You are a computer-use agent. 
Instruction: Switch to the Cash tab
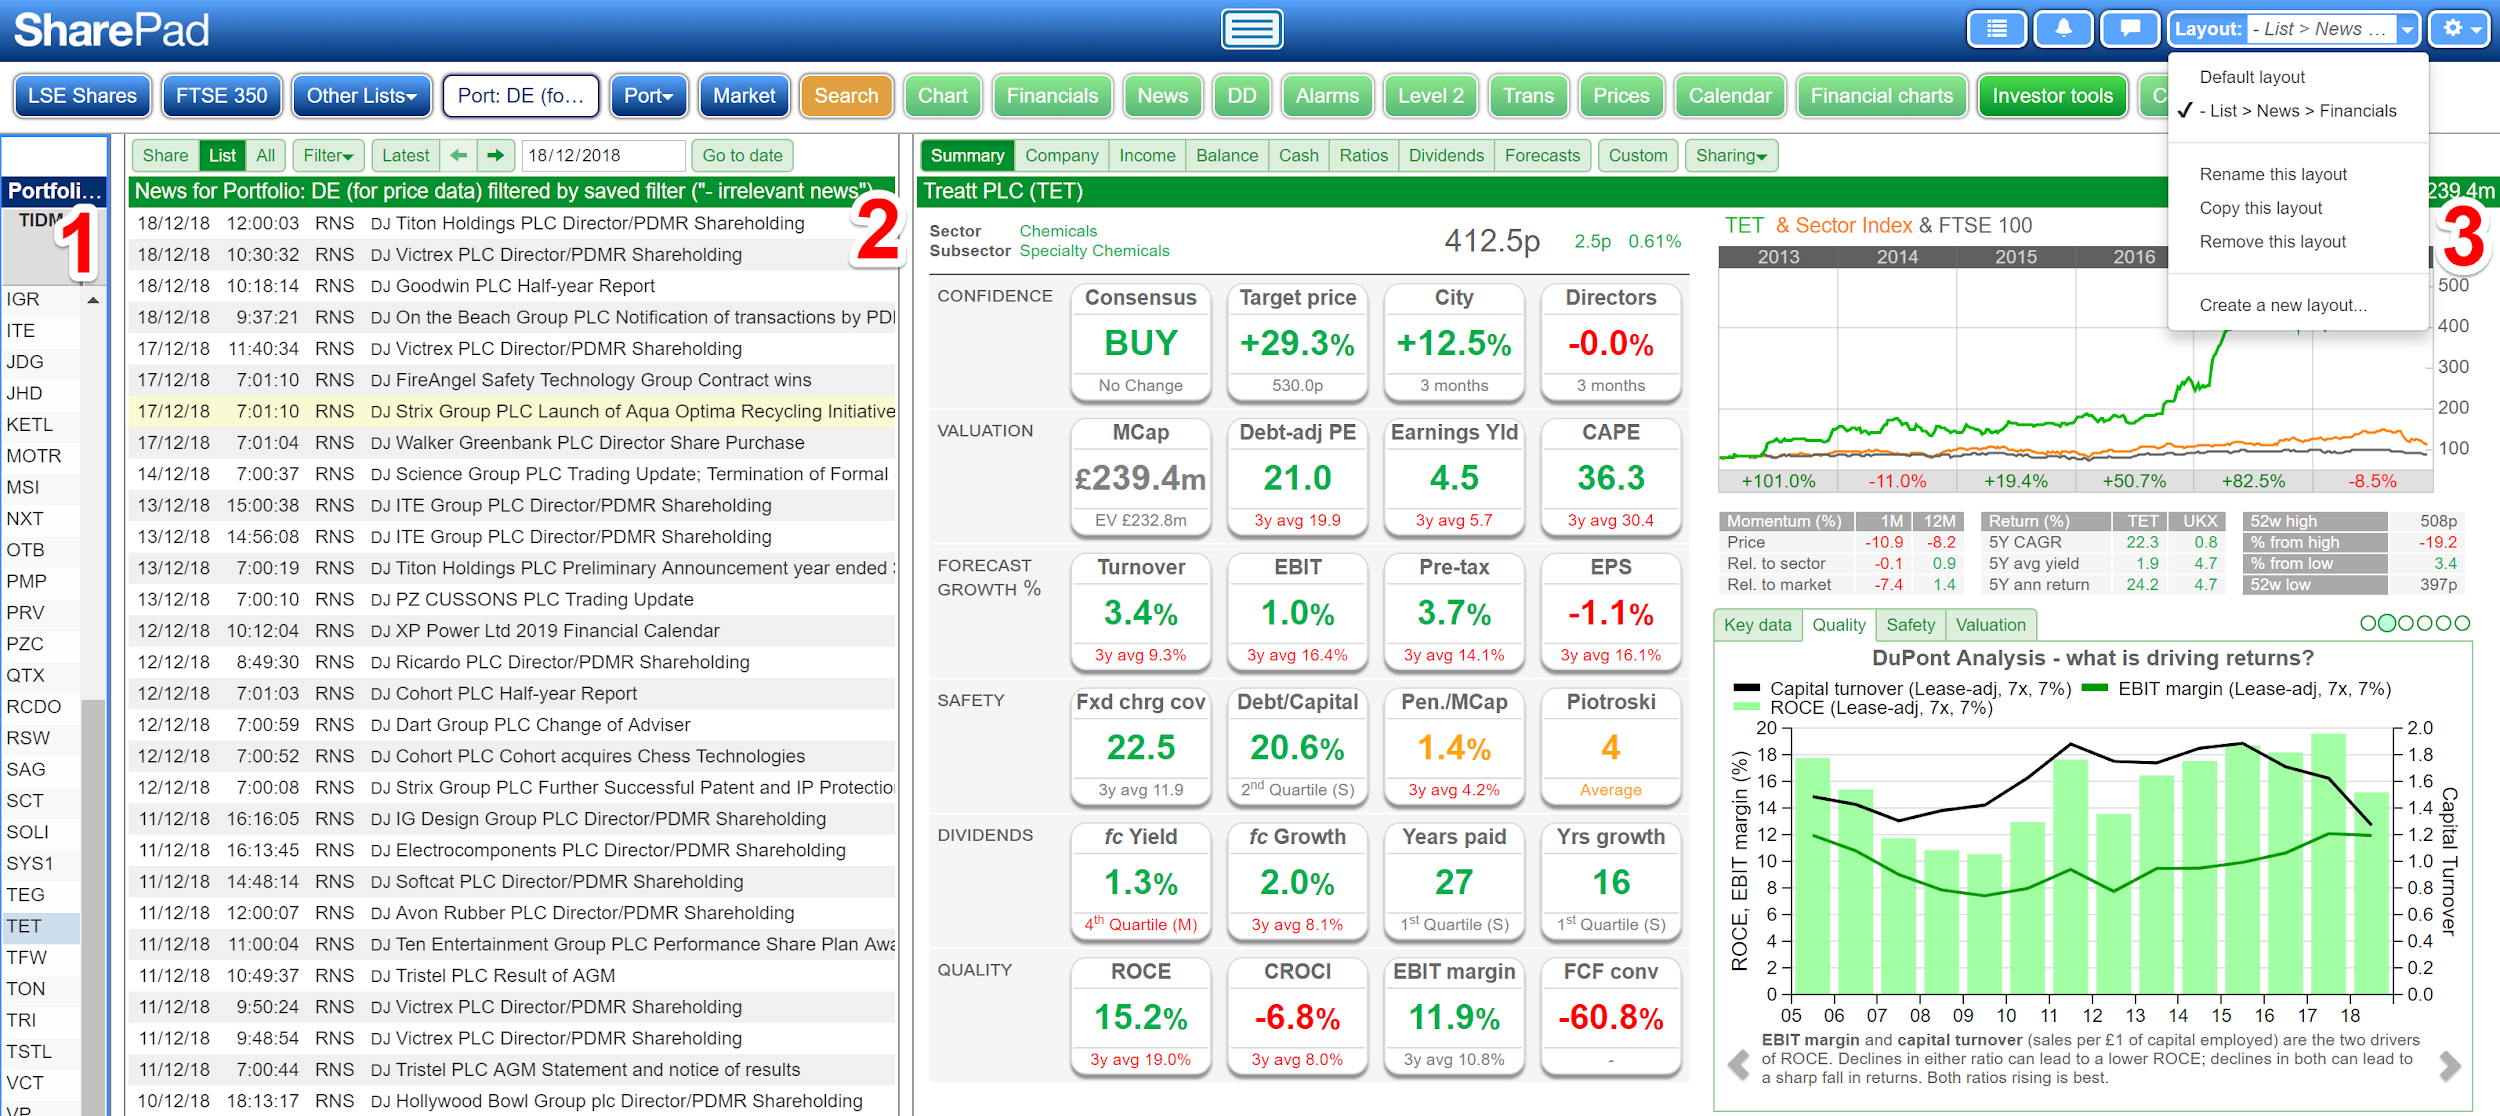pyautogui.click(x=1298, y=155)
